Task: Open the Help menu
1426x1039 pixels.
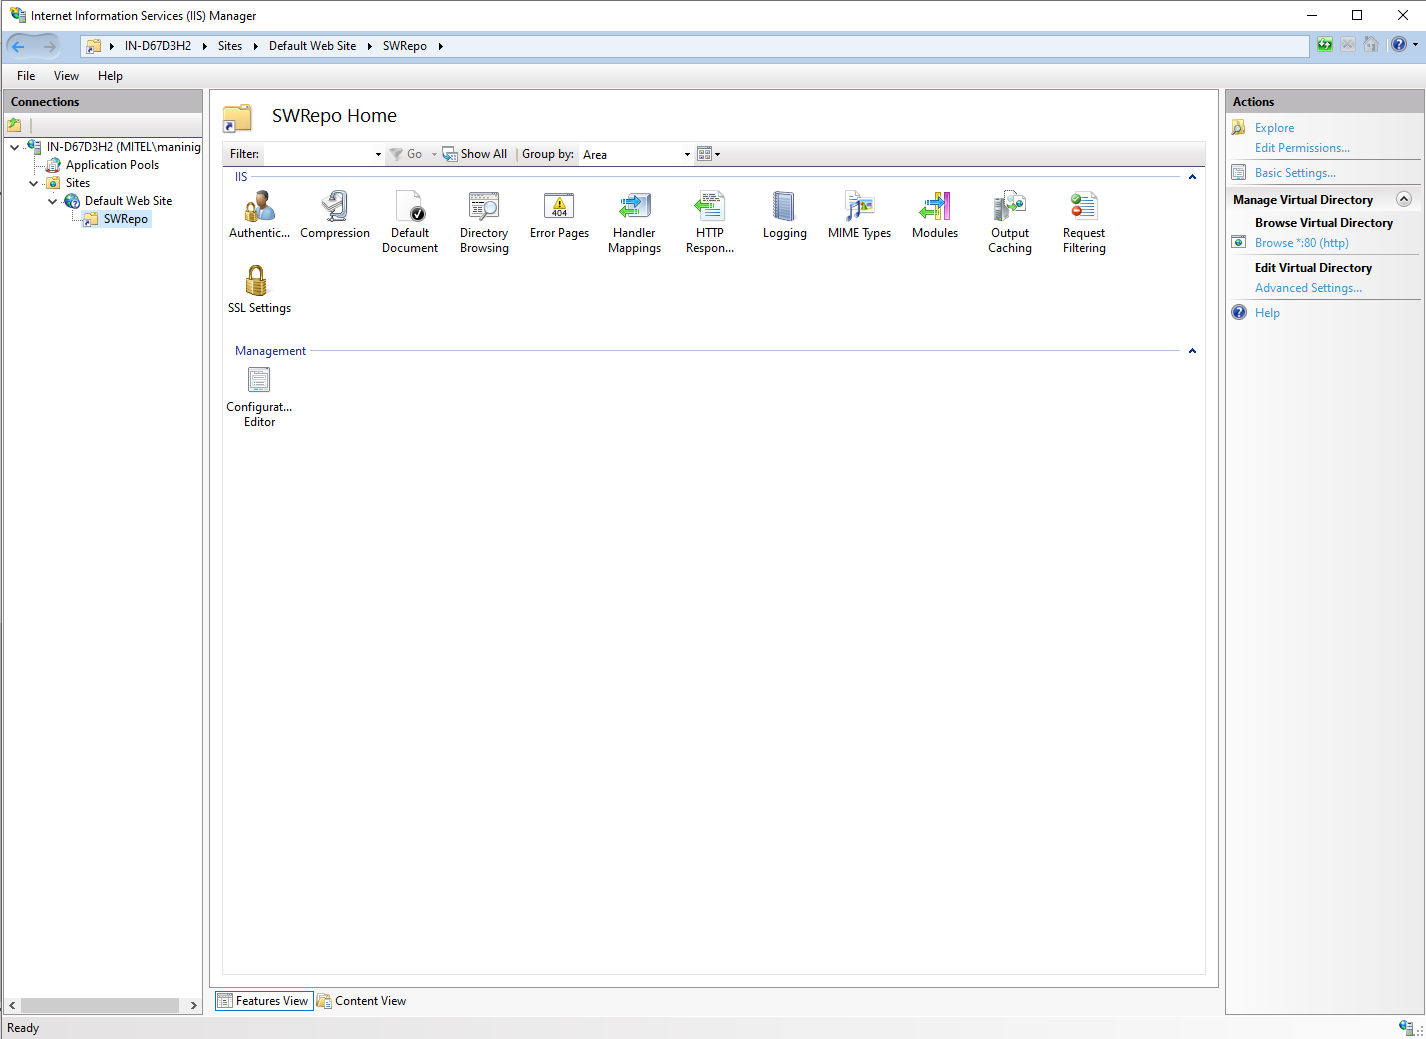Action: [110, 76]
